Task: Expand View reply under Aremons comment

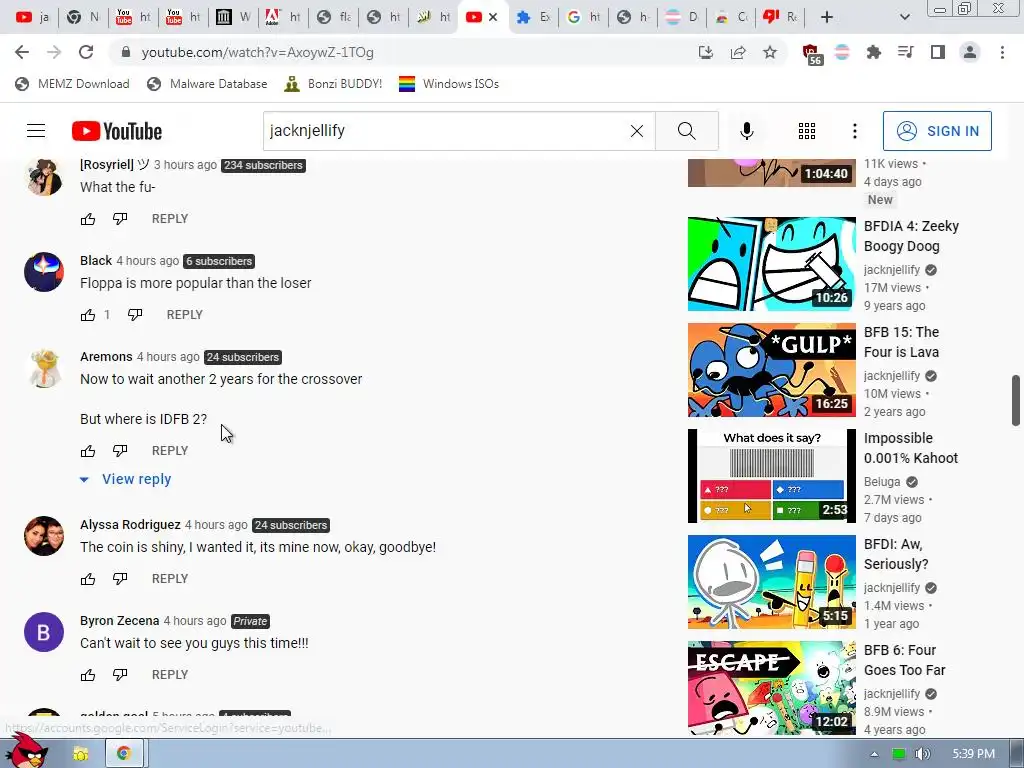Action: pyautogui.click(x=125, y=479)
